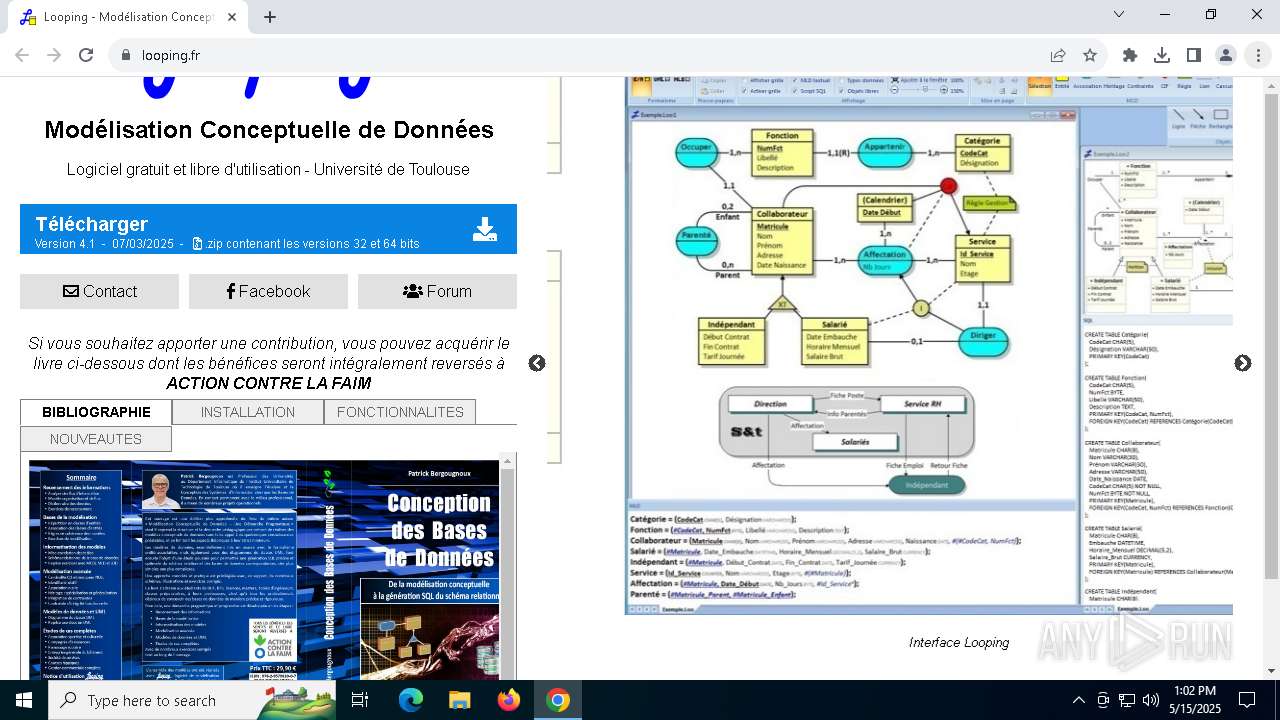
Task: Select the Looping - Modélisation browser tab
Action: click(x=127, y=17)
